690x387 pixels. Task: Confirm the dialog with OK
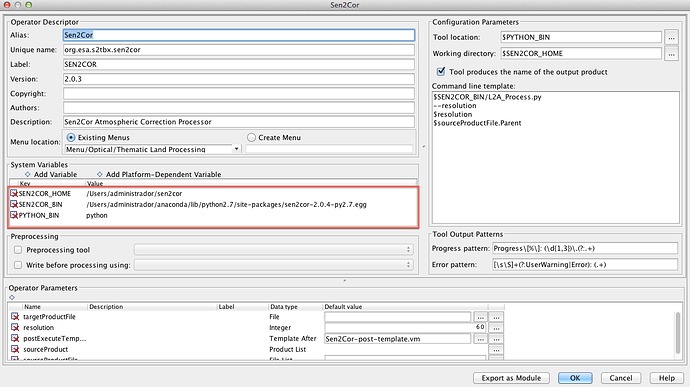(x=575, y=378)
